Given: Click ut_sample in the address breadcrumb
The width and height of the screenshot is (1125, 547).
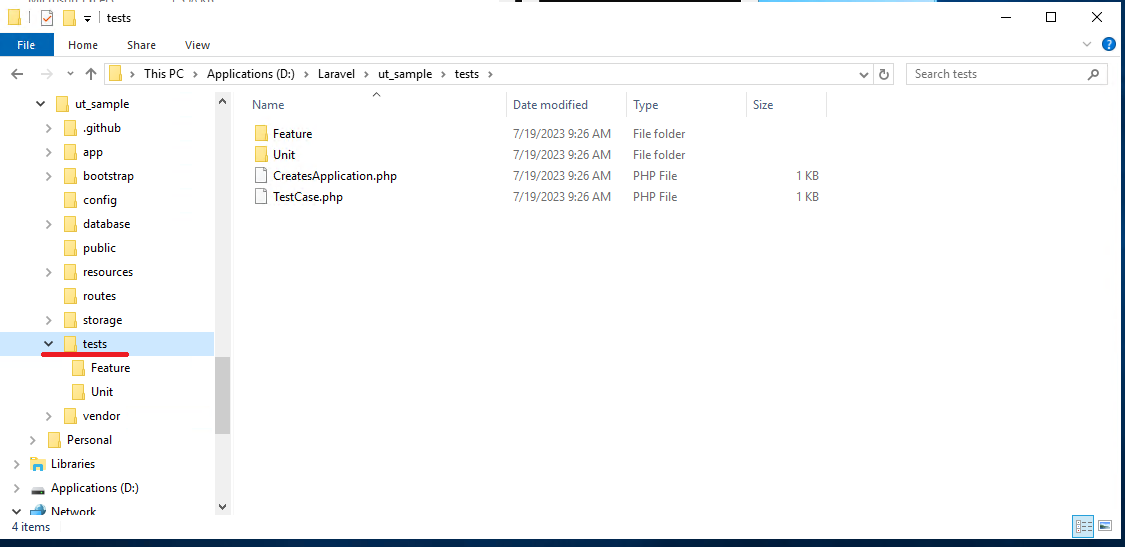Looking at the screenshot, I should coord(405,74).
